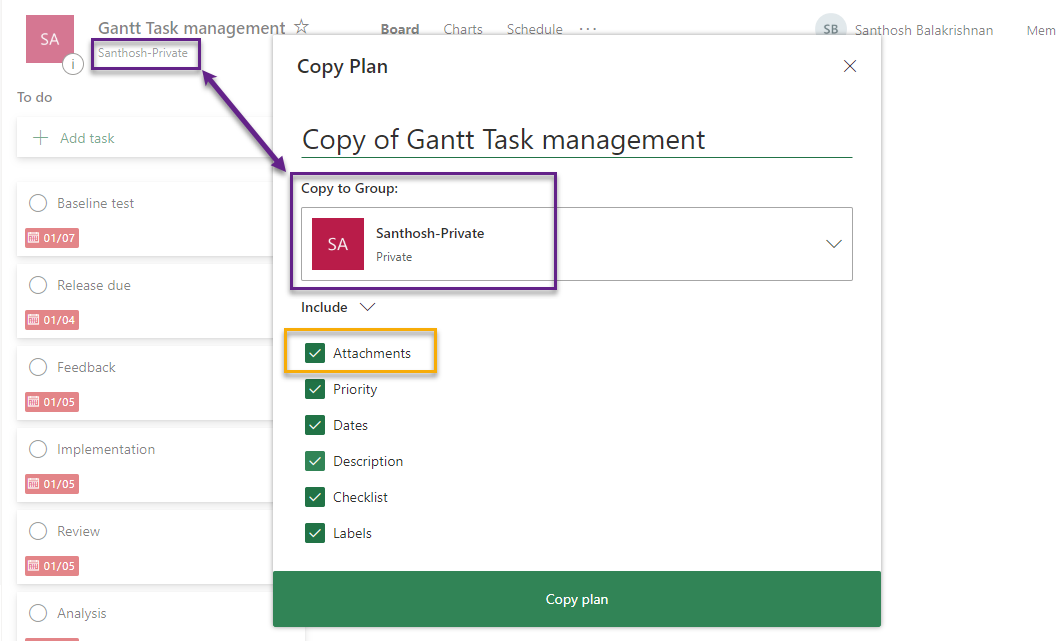The width and height of the screenshot is (1056, 641).
Task: Switch to the Charts tab
Action: [x=463, y=29]
